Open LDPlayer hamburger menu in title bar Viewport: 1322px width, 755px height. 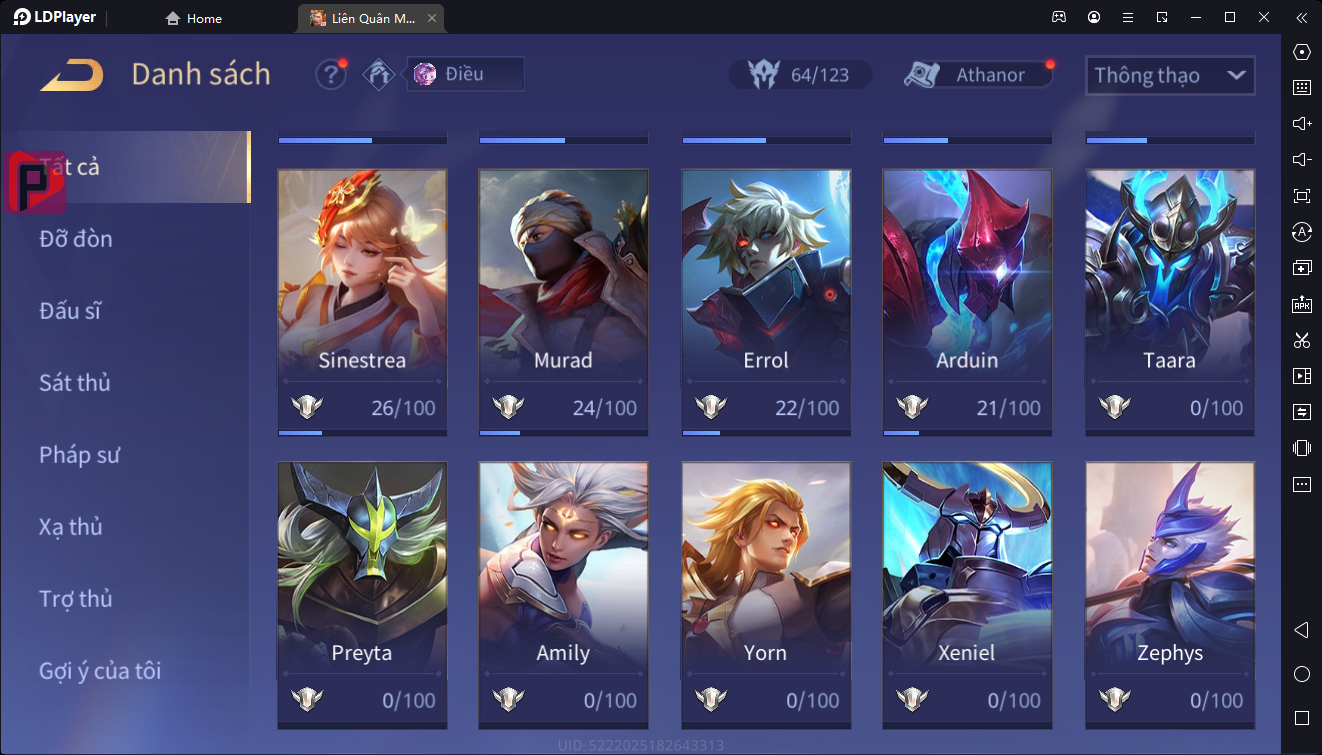(1127, 17)
